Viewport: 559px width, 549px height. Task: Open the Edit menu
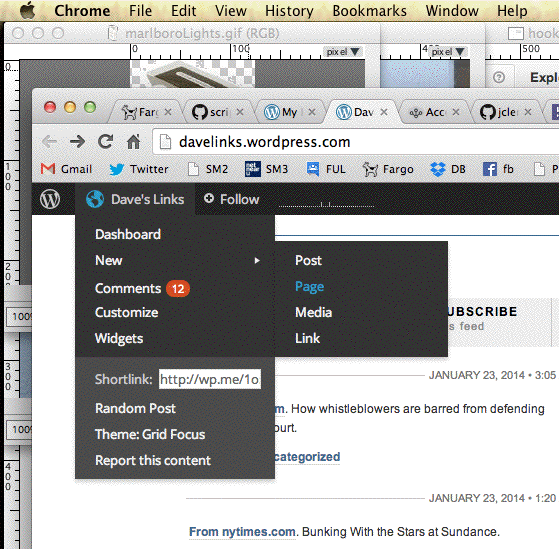183,11
